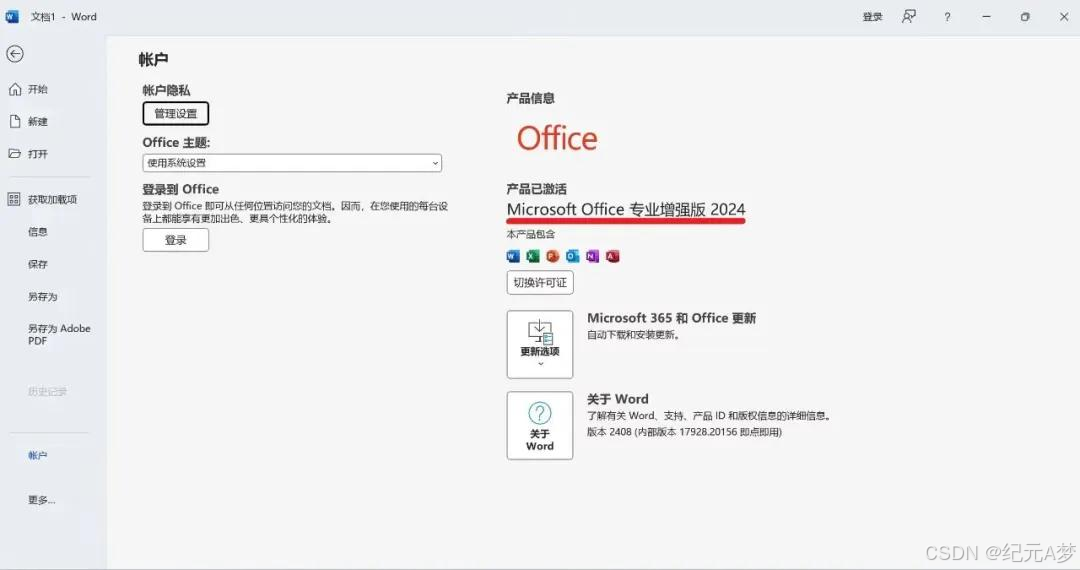Click 保存 in the sidebar
Screen dimensions: 1080x570
pyautogui.click(x=38, y=264)
